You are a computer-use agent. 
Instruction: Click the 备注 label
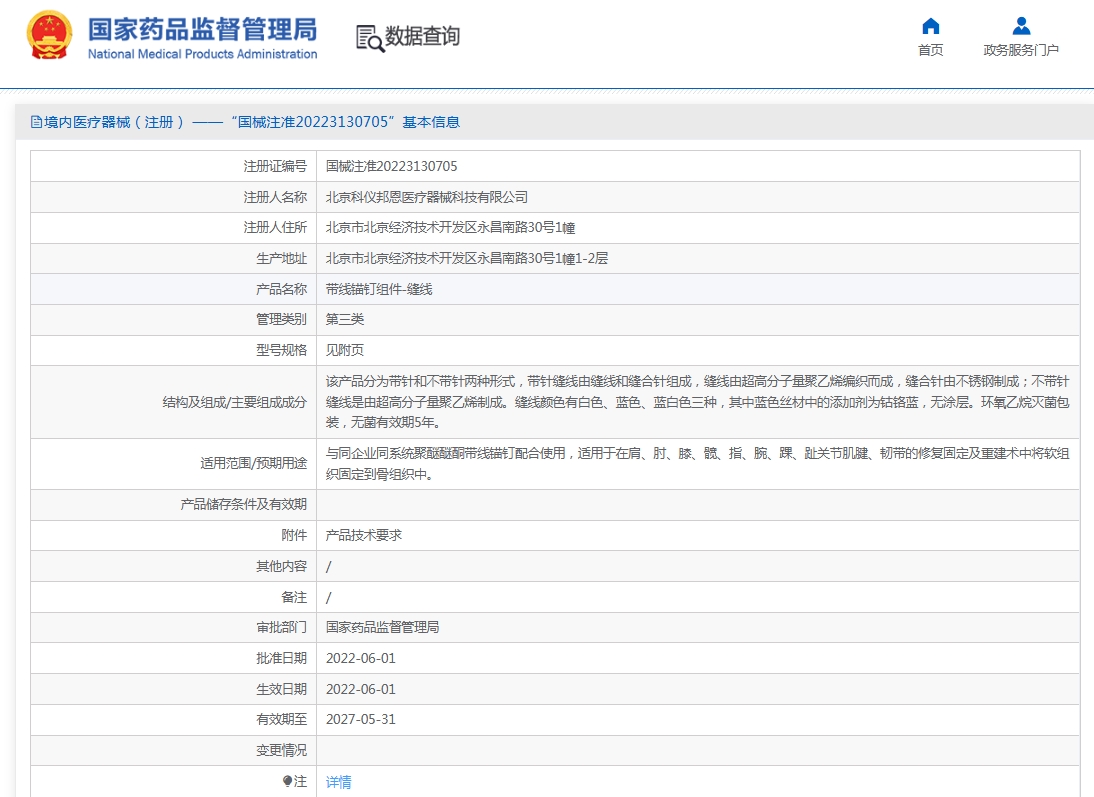[x=294, y=597]
